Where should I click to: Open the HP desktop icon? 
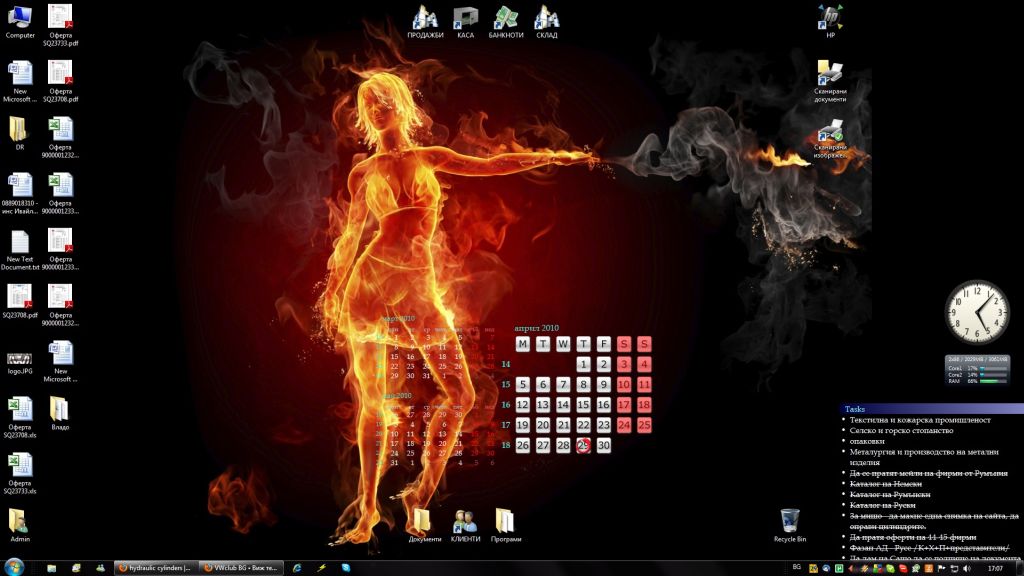830,17
